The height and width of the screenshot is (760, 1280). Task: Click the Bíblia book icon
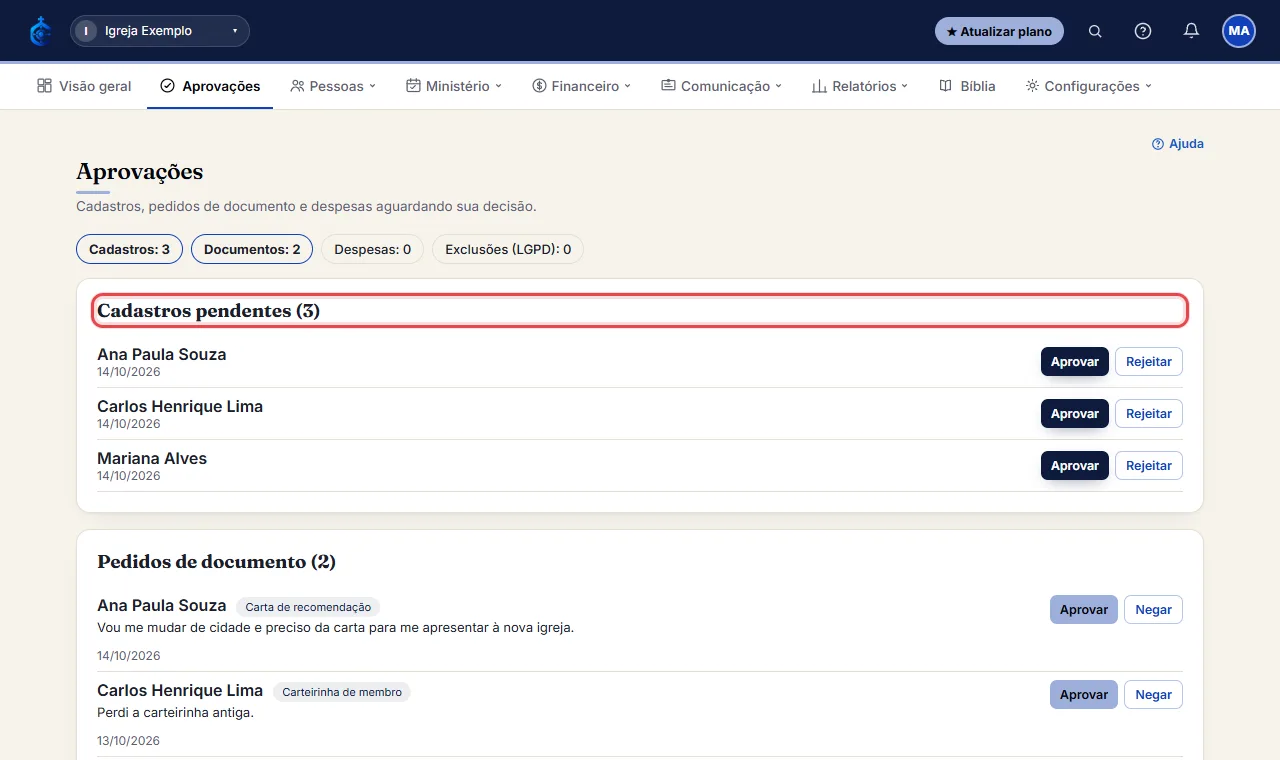pos(945,86)
